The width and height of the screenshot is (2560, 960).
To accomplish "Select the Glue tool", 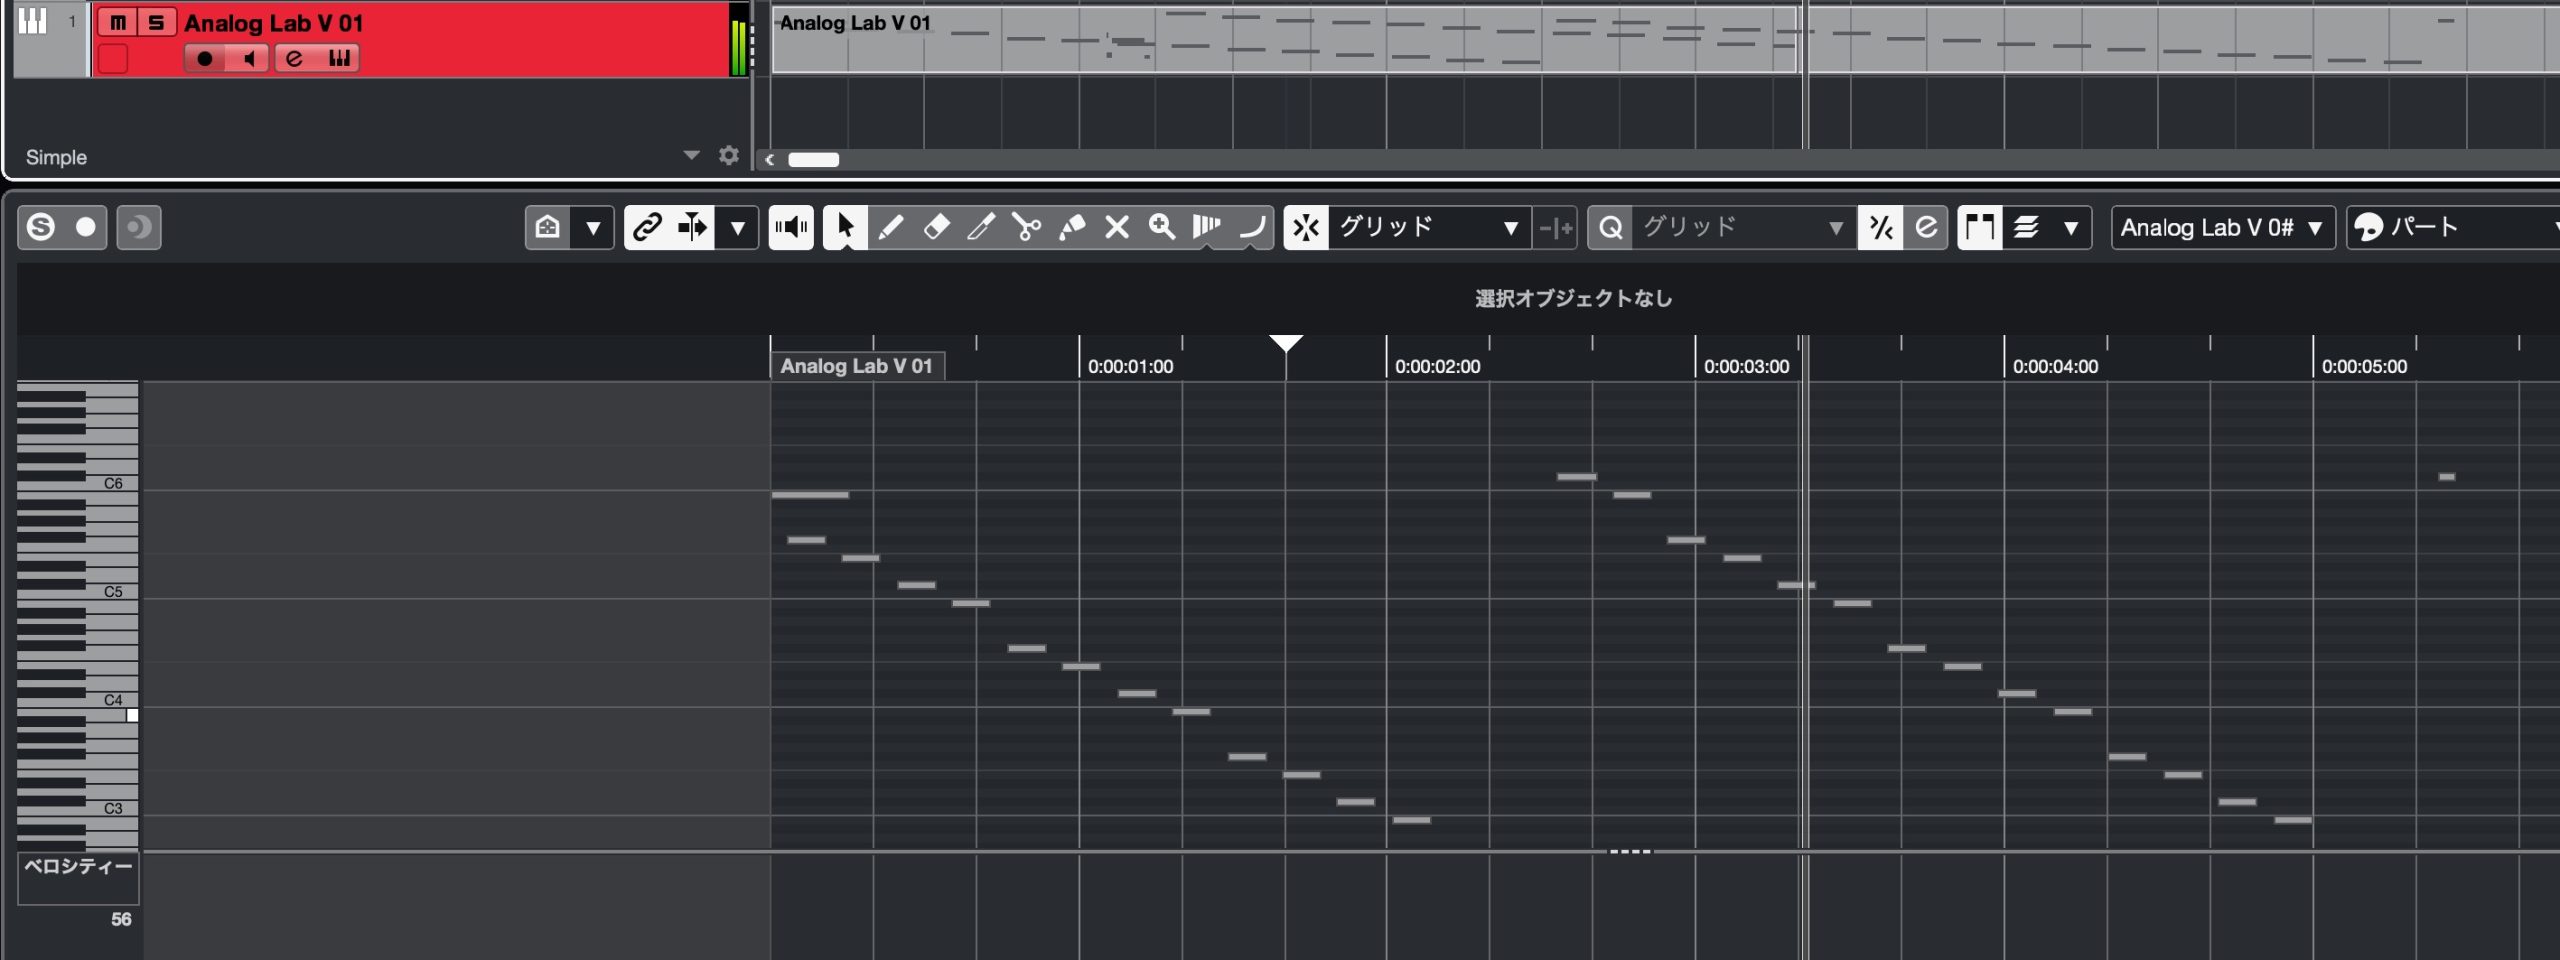I will pos(1072,227).
